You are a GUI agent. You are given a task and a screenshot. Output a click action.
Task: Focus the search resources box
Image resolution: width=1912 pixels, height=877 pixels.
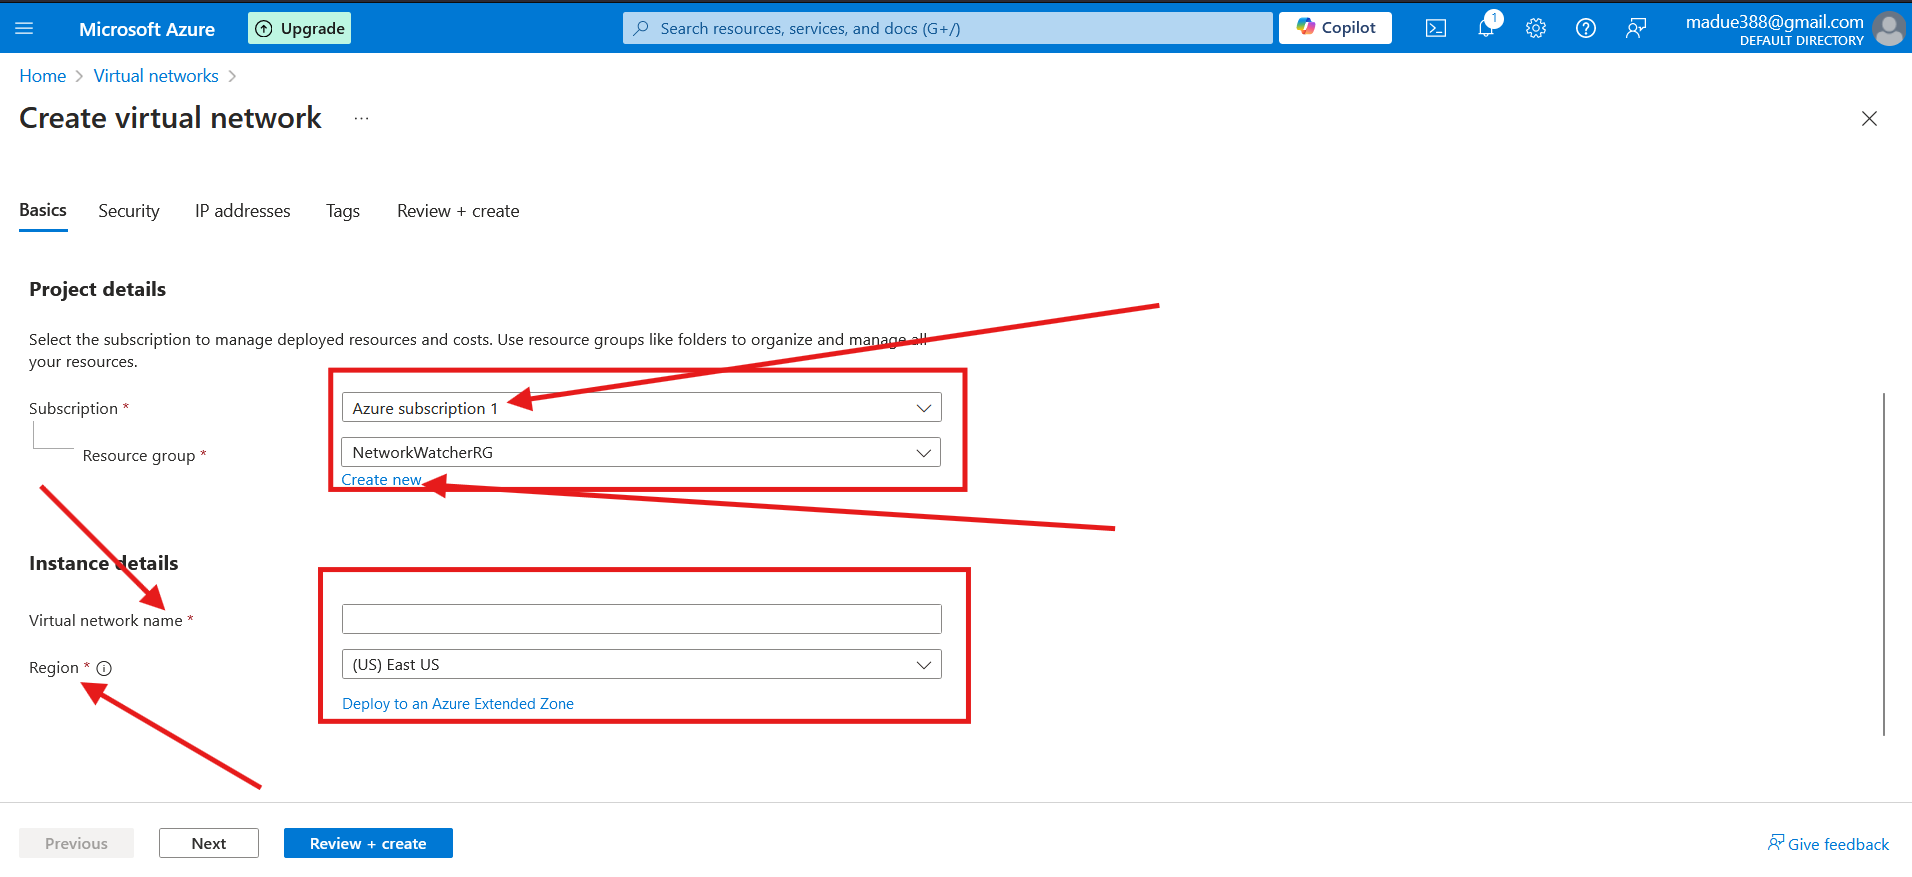click(x=948, y=28)
